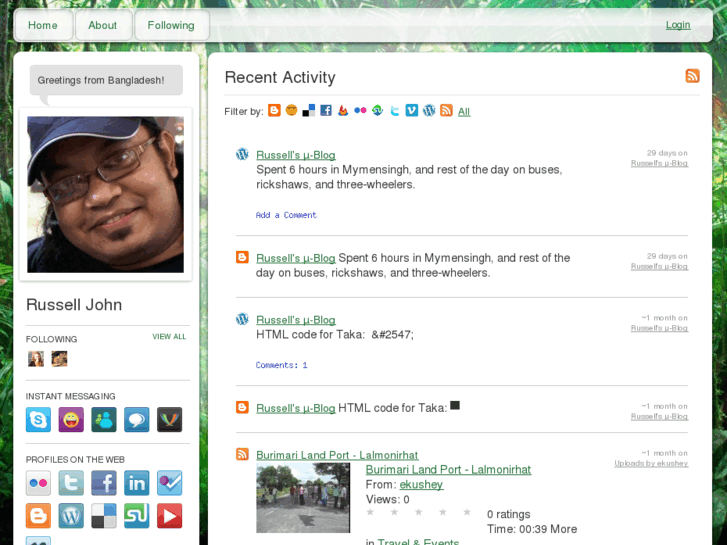Image resolution: width=727 pixels, height=545 pixels.
Task: Select the Home navigation tab
Action: click(x=43, y=25)
